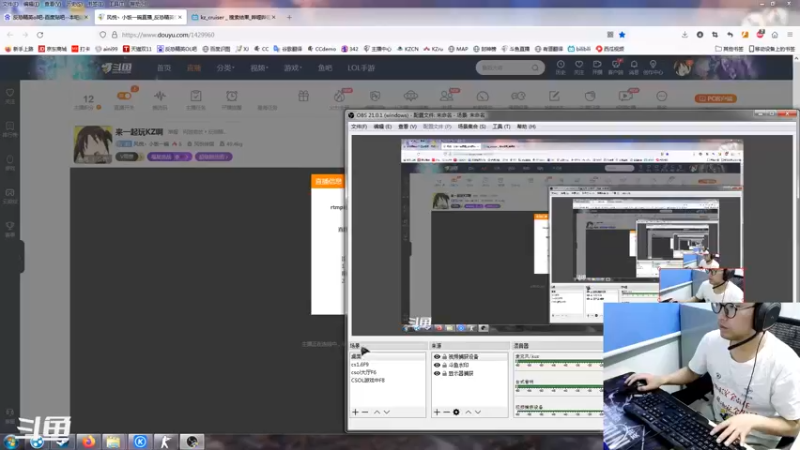Go to 首页 in Douyu navigation
Screen dimensions: 800x450
click(164, 68)
